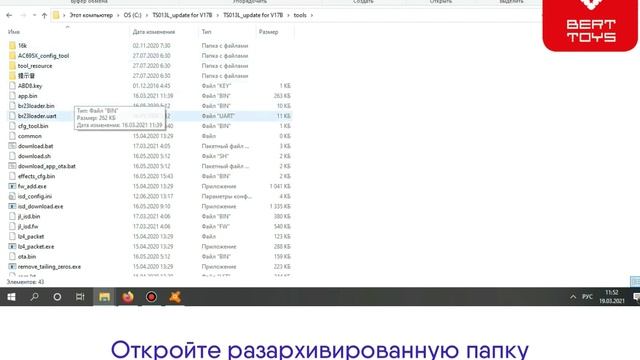The width and height of the screenshot is (640, 360).
Task: Select the tools breadcrumb segment
Action: point(300,15)
